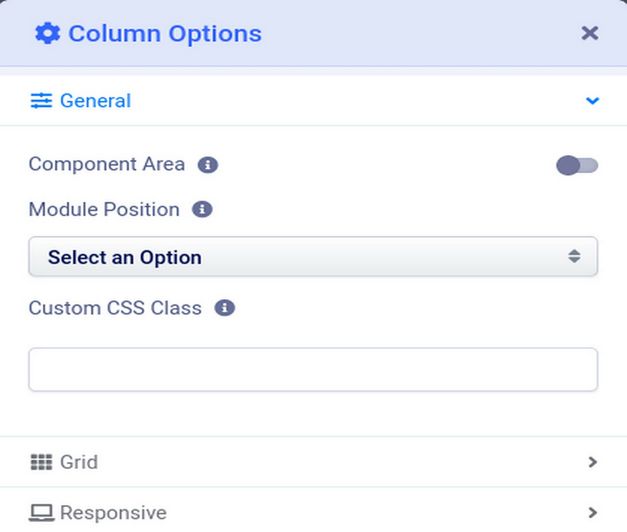The width and height of the screenshot is (627, 532).
Task: Collapse the General section using its chevron
Action: tap(593, 101)
